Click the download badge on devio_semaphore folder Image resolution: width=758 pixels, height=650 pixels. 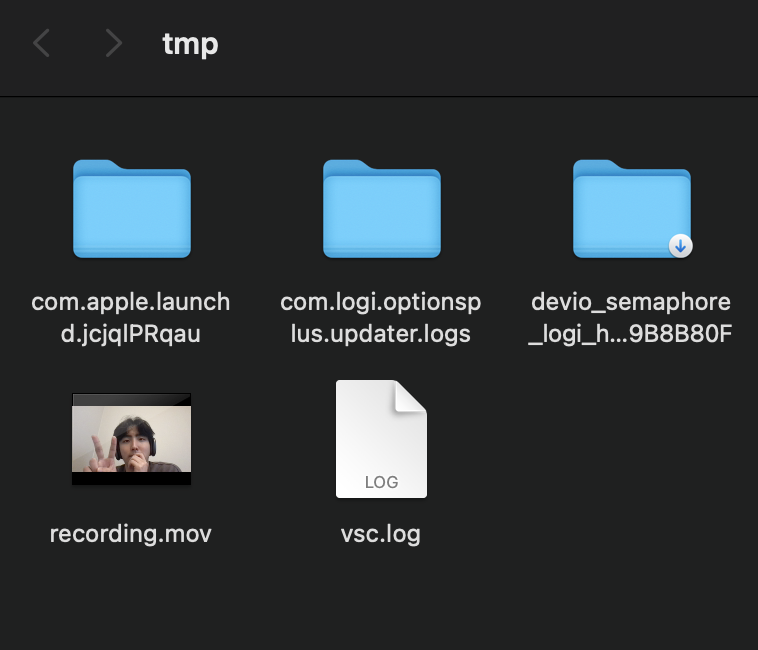(x=681, y=246)
